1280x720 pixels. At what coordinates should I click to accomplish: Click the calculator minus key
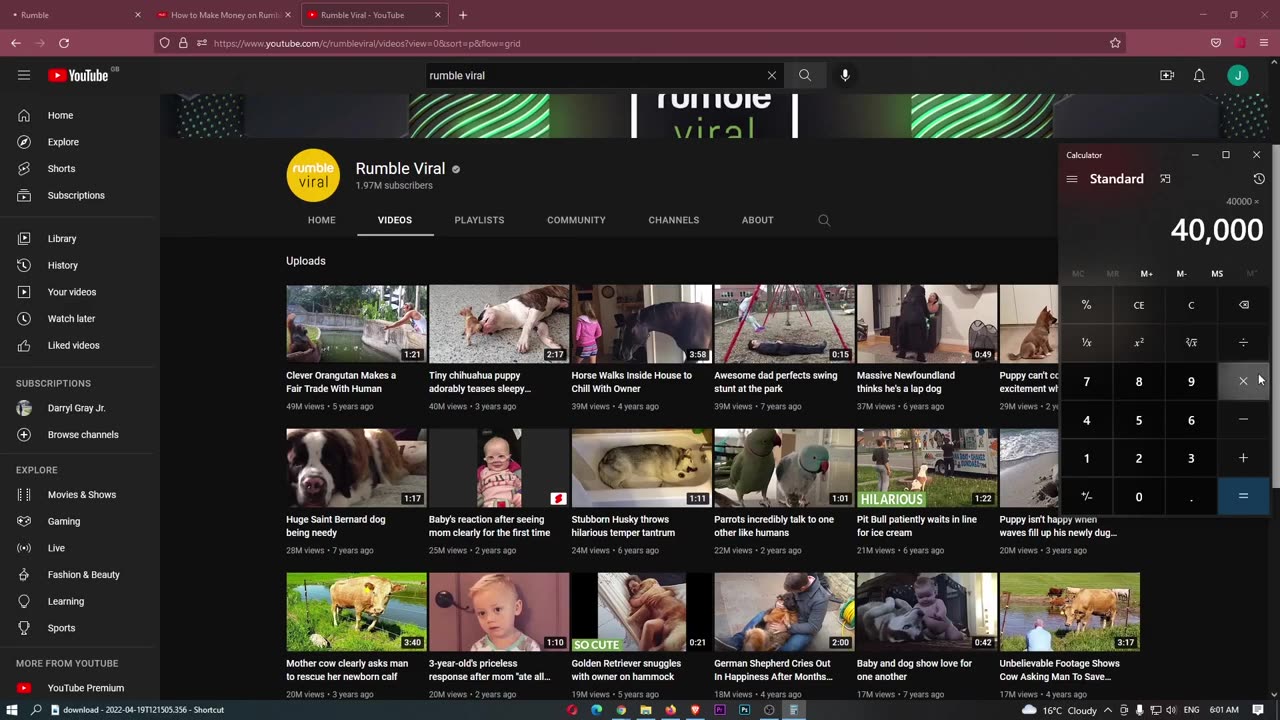coord(1243,420)
